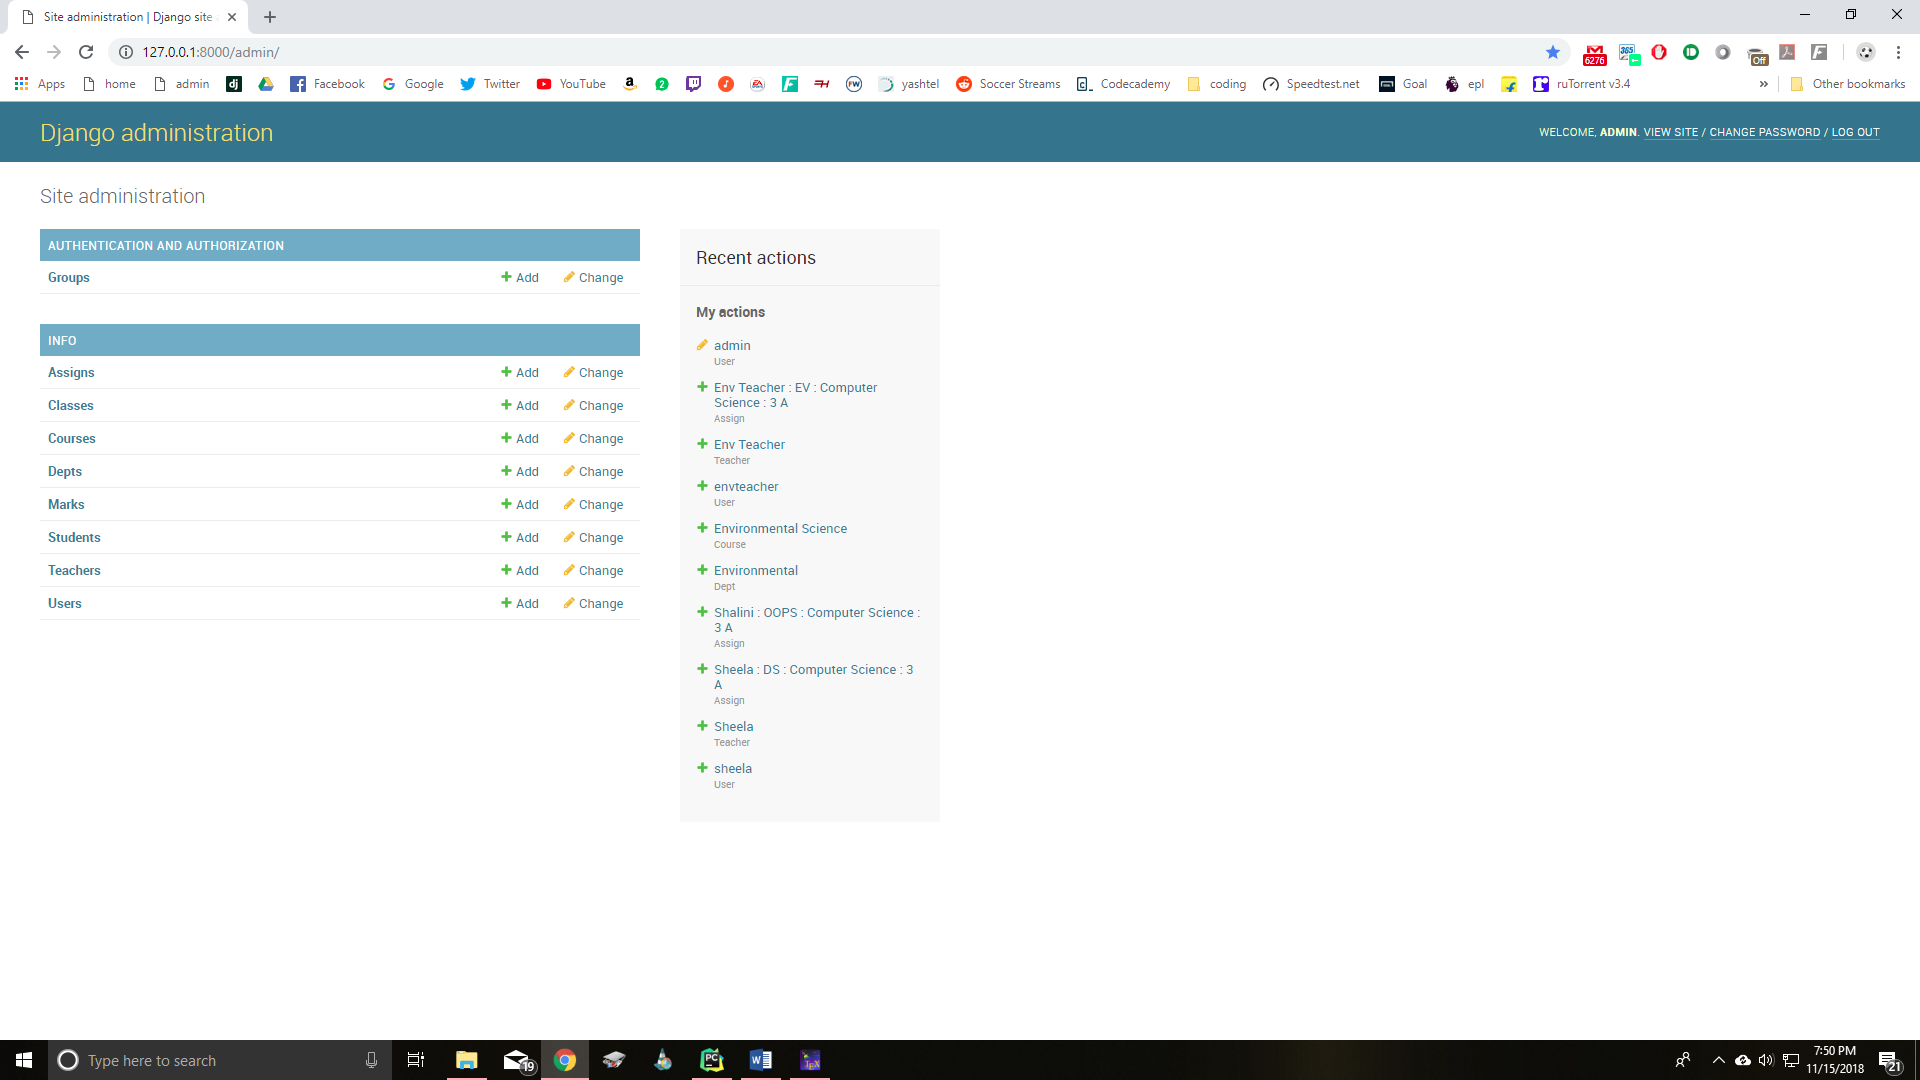This screenshot has width=1920, height=1080.
Task: Open the Chrome three-dot menu
Action: pos(1898,52)
